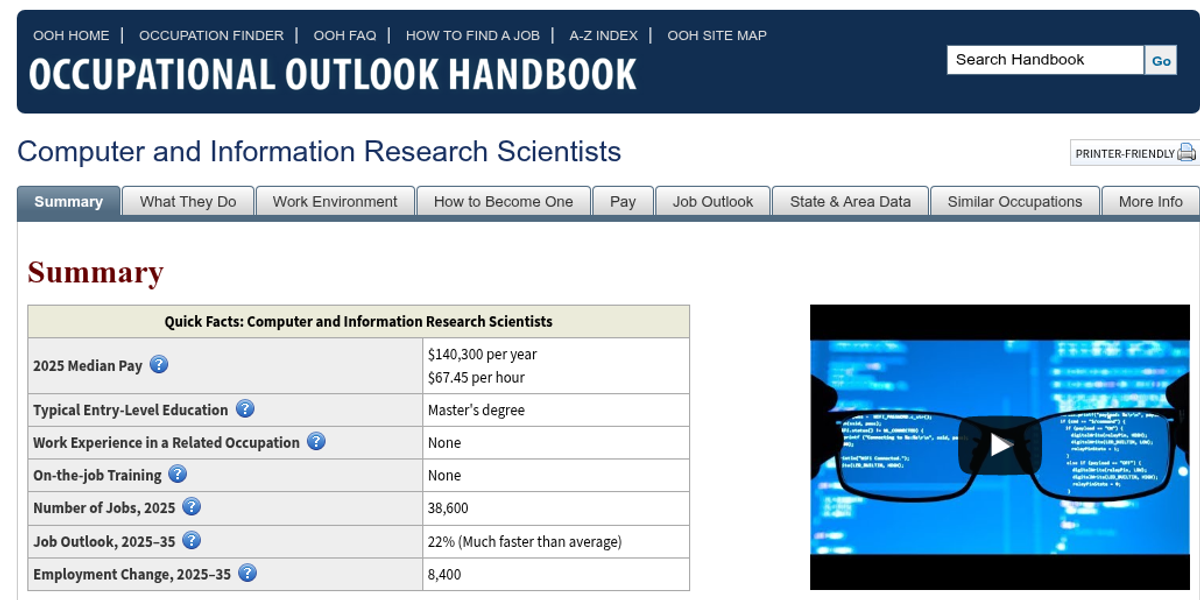
Task: Open the Work Environment tab
Action: pos(335,201)
